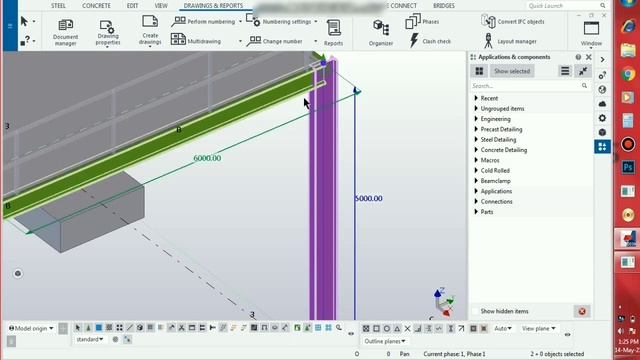Click the help icon in Applications & components
The width and height of the screenshot is (640, 360).
coord(578,57)
